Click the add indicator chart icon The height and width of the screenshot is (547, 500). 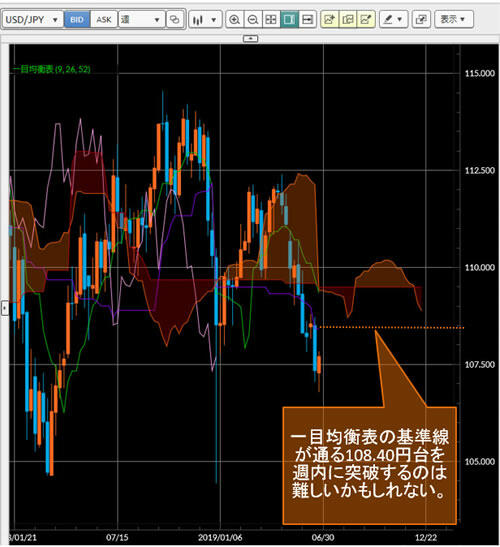tap(329, 20)
